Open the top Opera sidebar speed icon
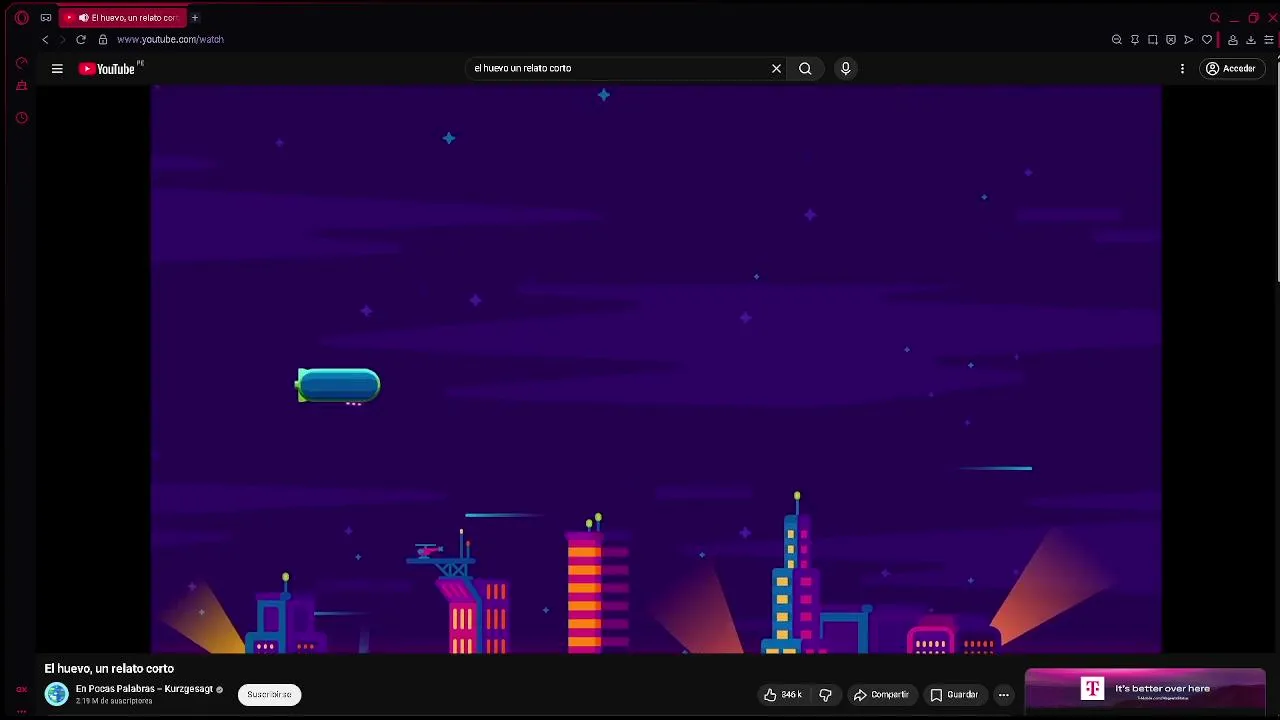Viewport: 1280px width, 720px height. tap(21, 63)
